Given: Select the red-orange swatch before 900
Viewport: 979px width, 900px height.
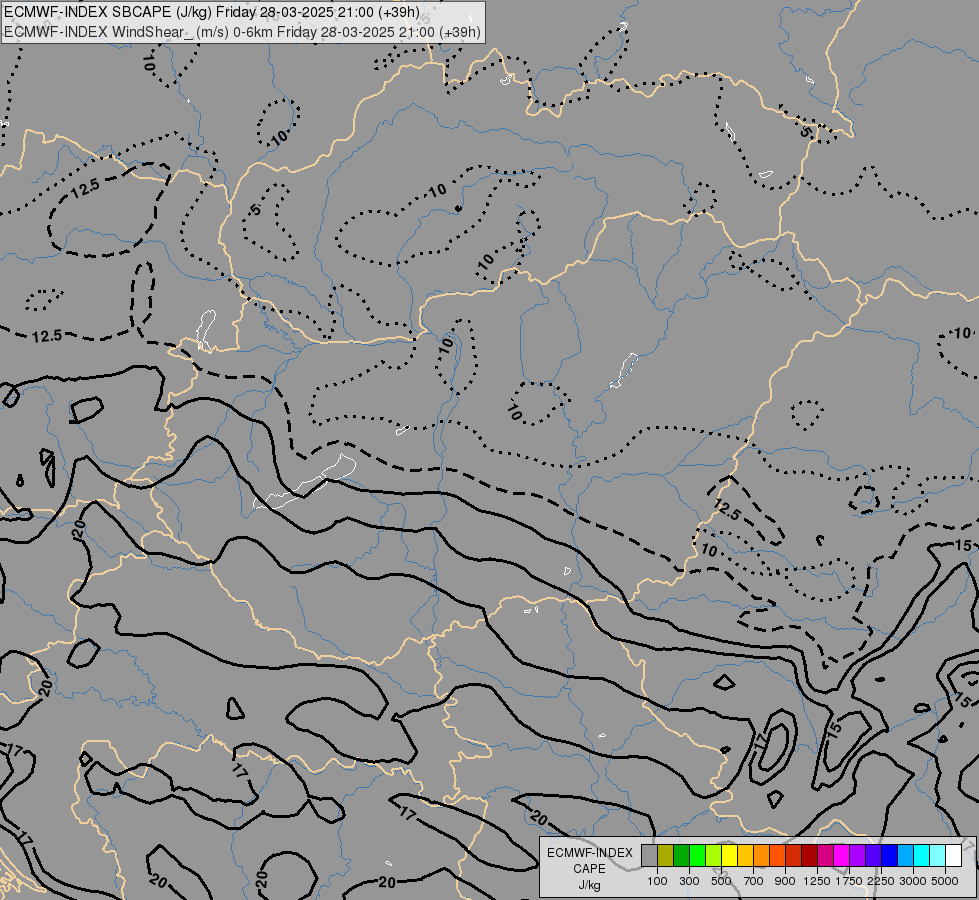Looking at the screenshot, I should 777,855.
